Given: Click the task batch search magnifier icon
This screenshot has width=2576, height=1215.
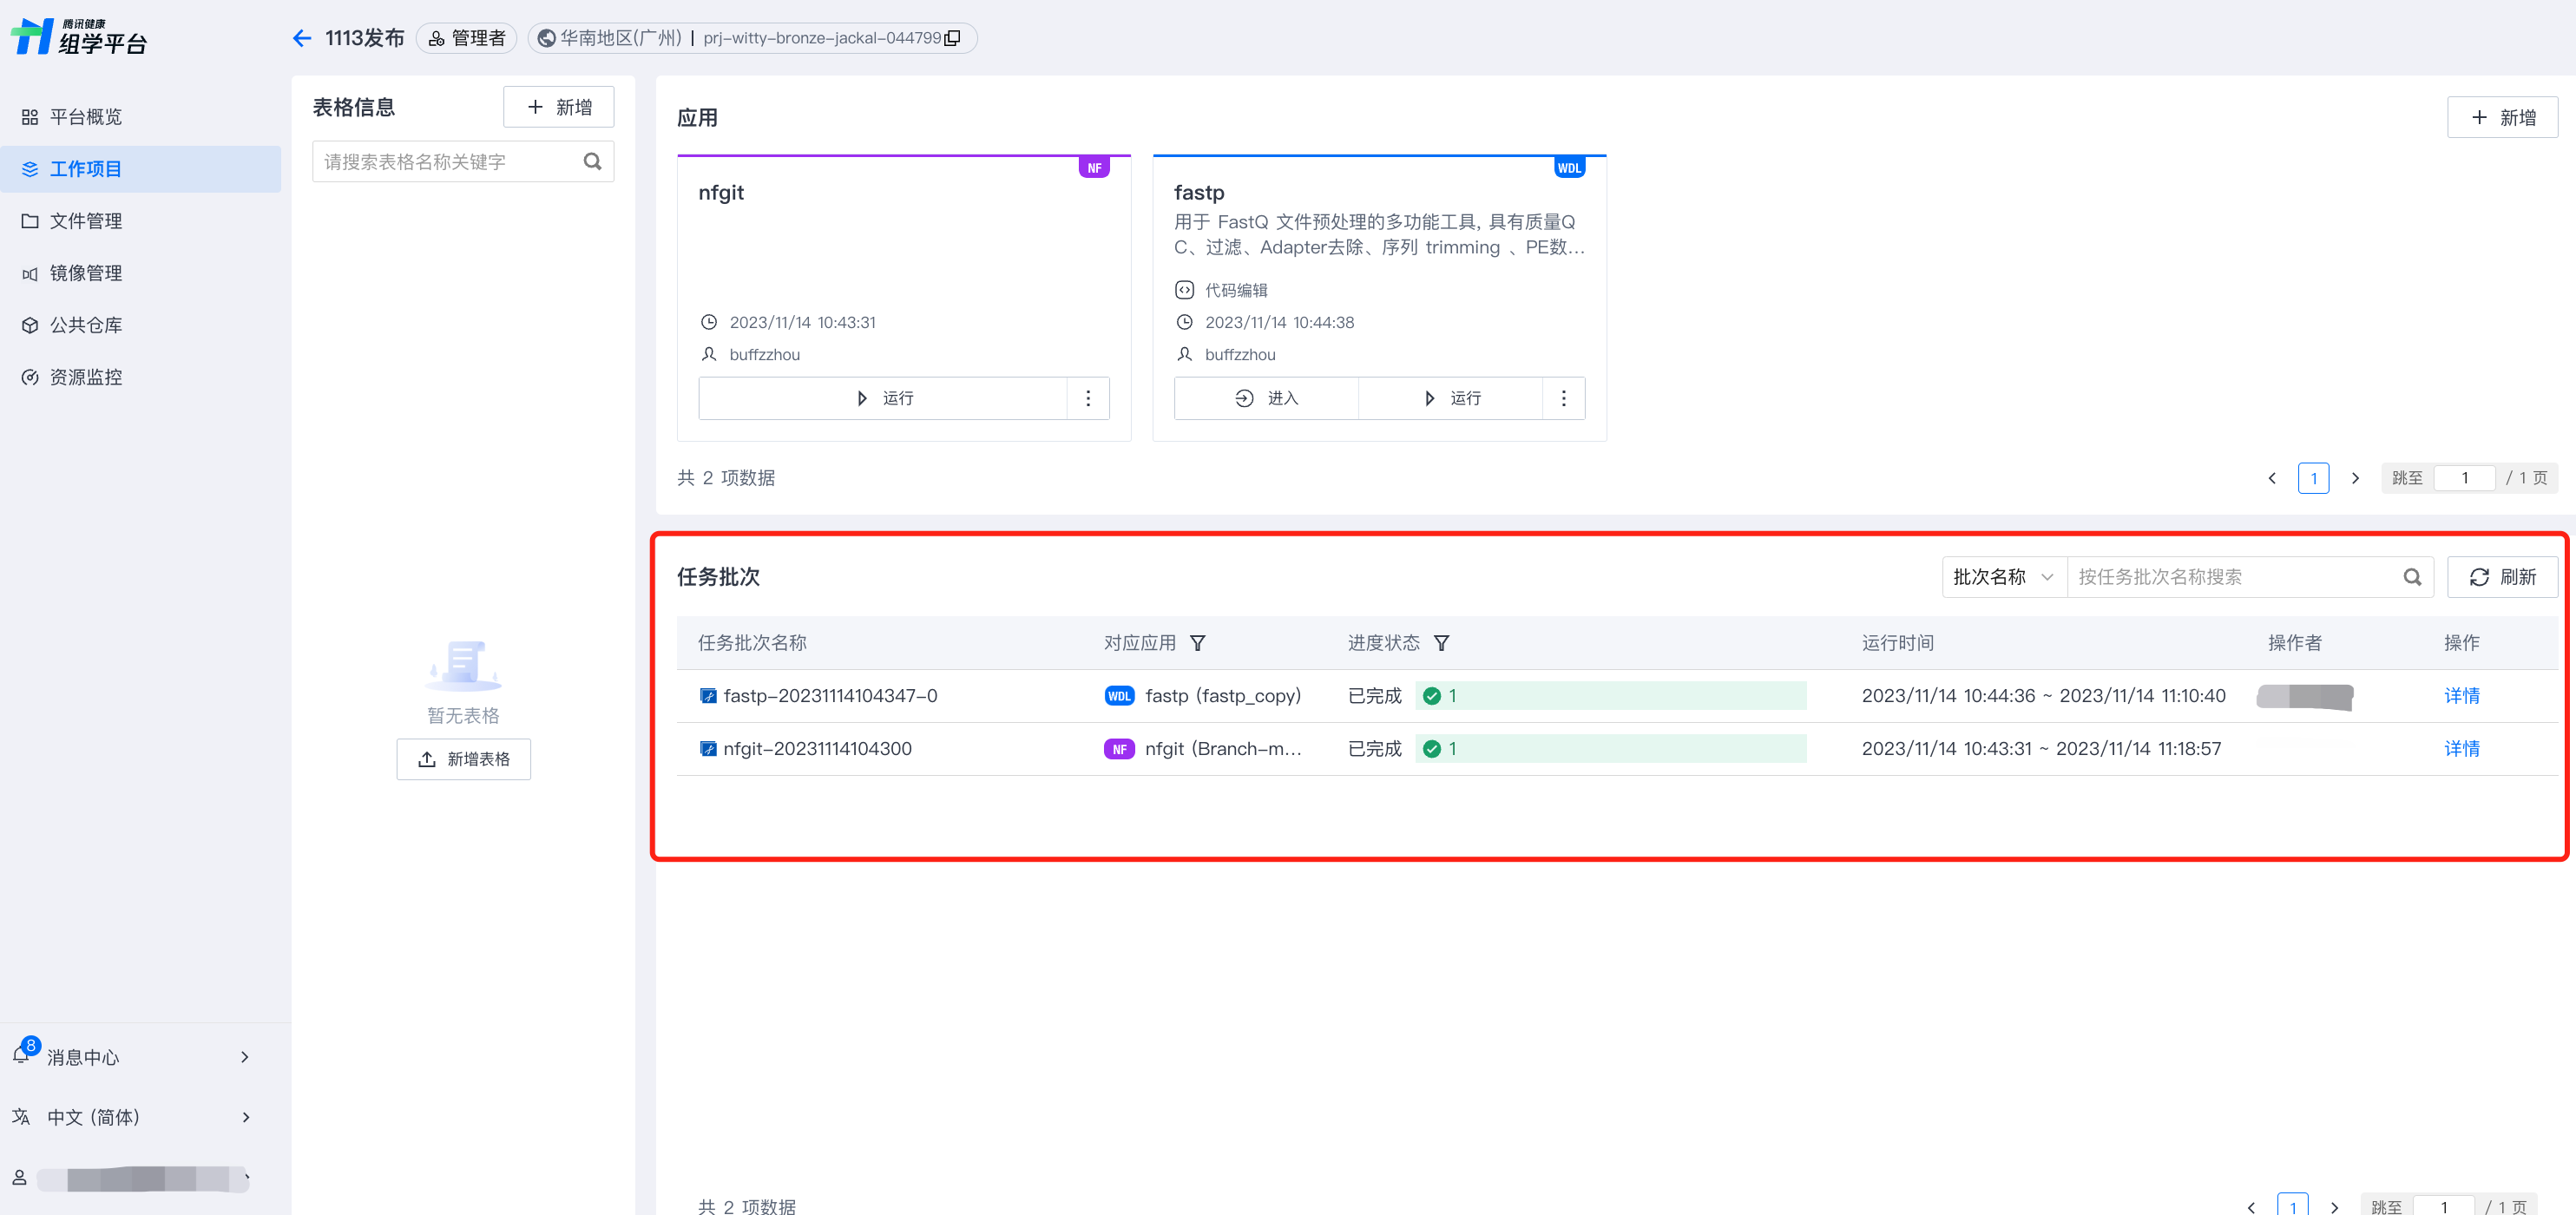Looking at the screenshot, I should 2411,577.
